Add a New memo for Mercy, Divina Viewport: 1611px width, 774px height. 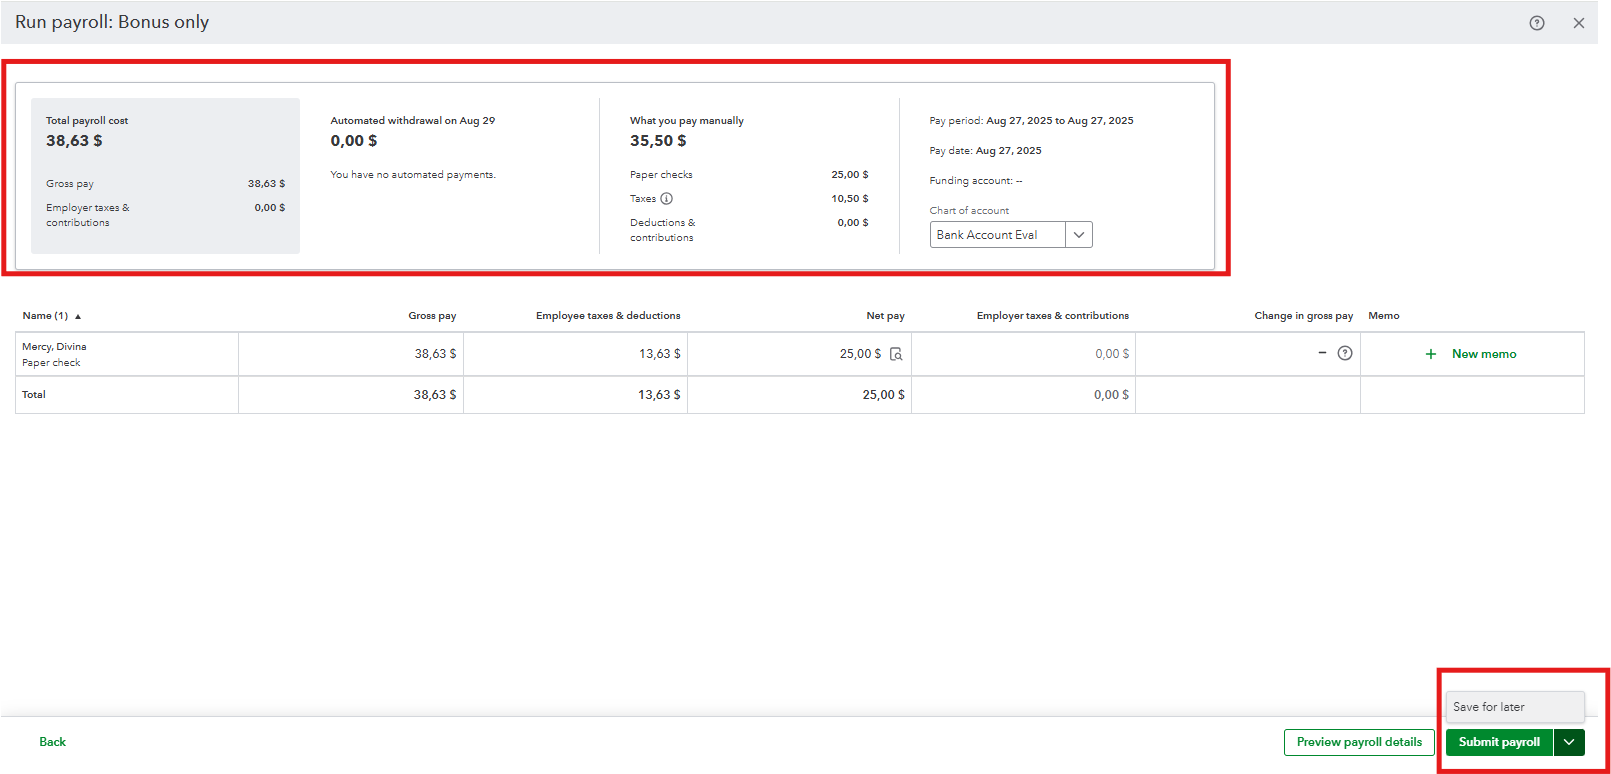tap(1484, 354)
